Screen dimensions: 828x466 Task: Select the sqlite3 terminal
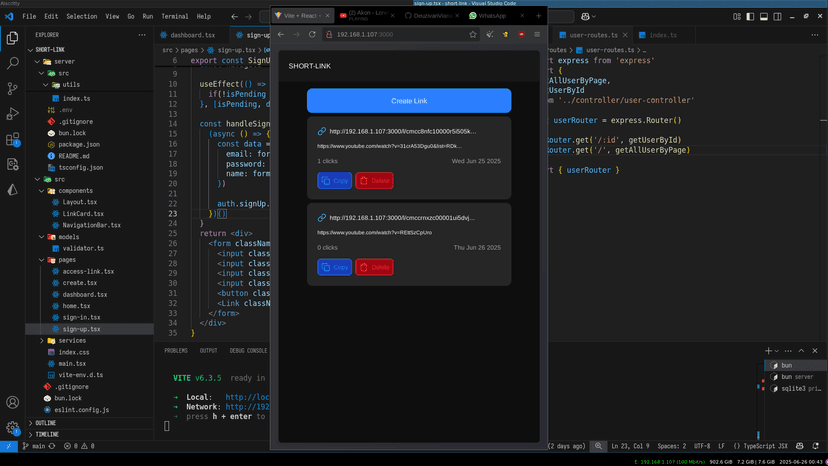coord(796,388)
